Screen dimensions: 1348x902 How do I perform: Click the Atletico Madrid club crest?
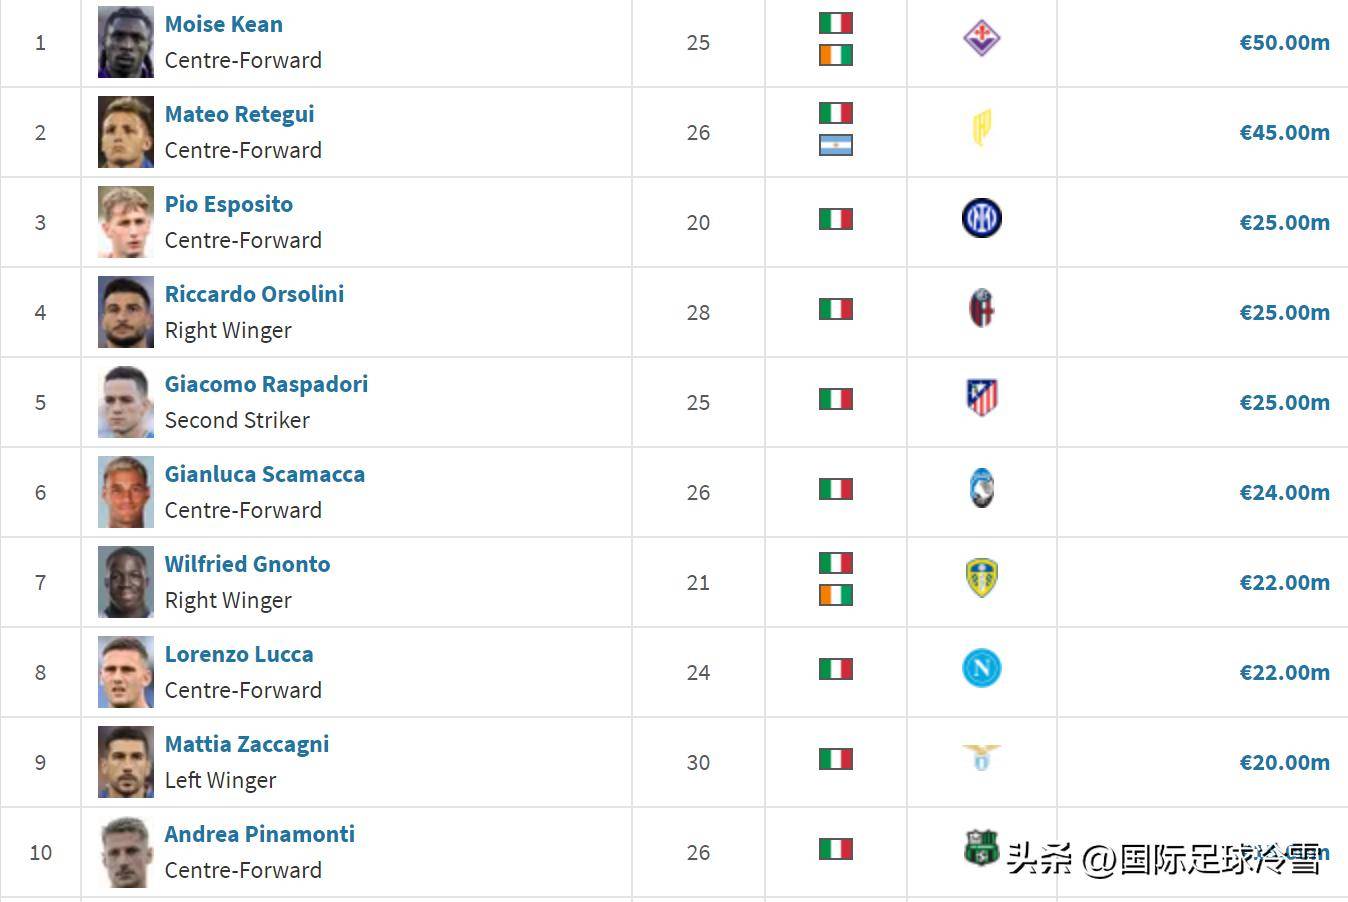coord(982,398)
